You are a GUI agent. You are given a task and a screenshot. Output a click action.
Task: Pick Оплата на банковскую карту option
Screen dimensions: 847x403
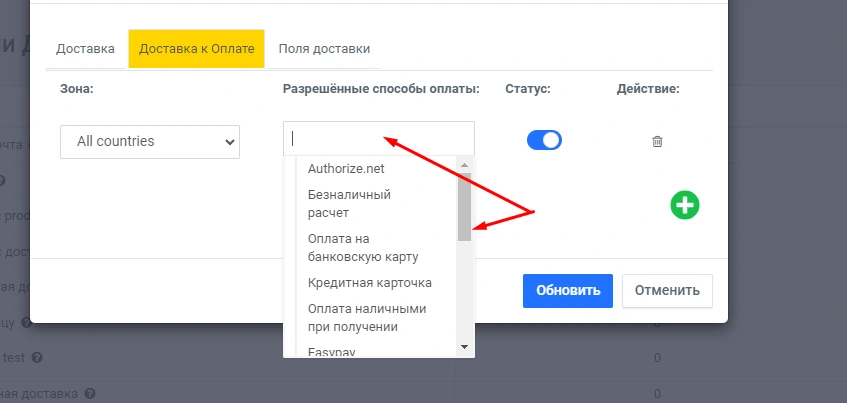363,247
